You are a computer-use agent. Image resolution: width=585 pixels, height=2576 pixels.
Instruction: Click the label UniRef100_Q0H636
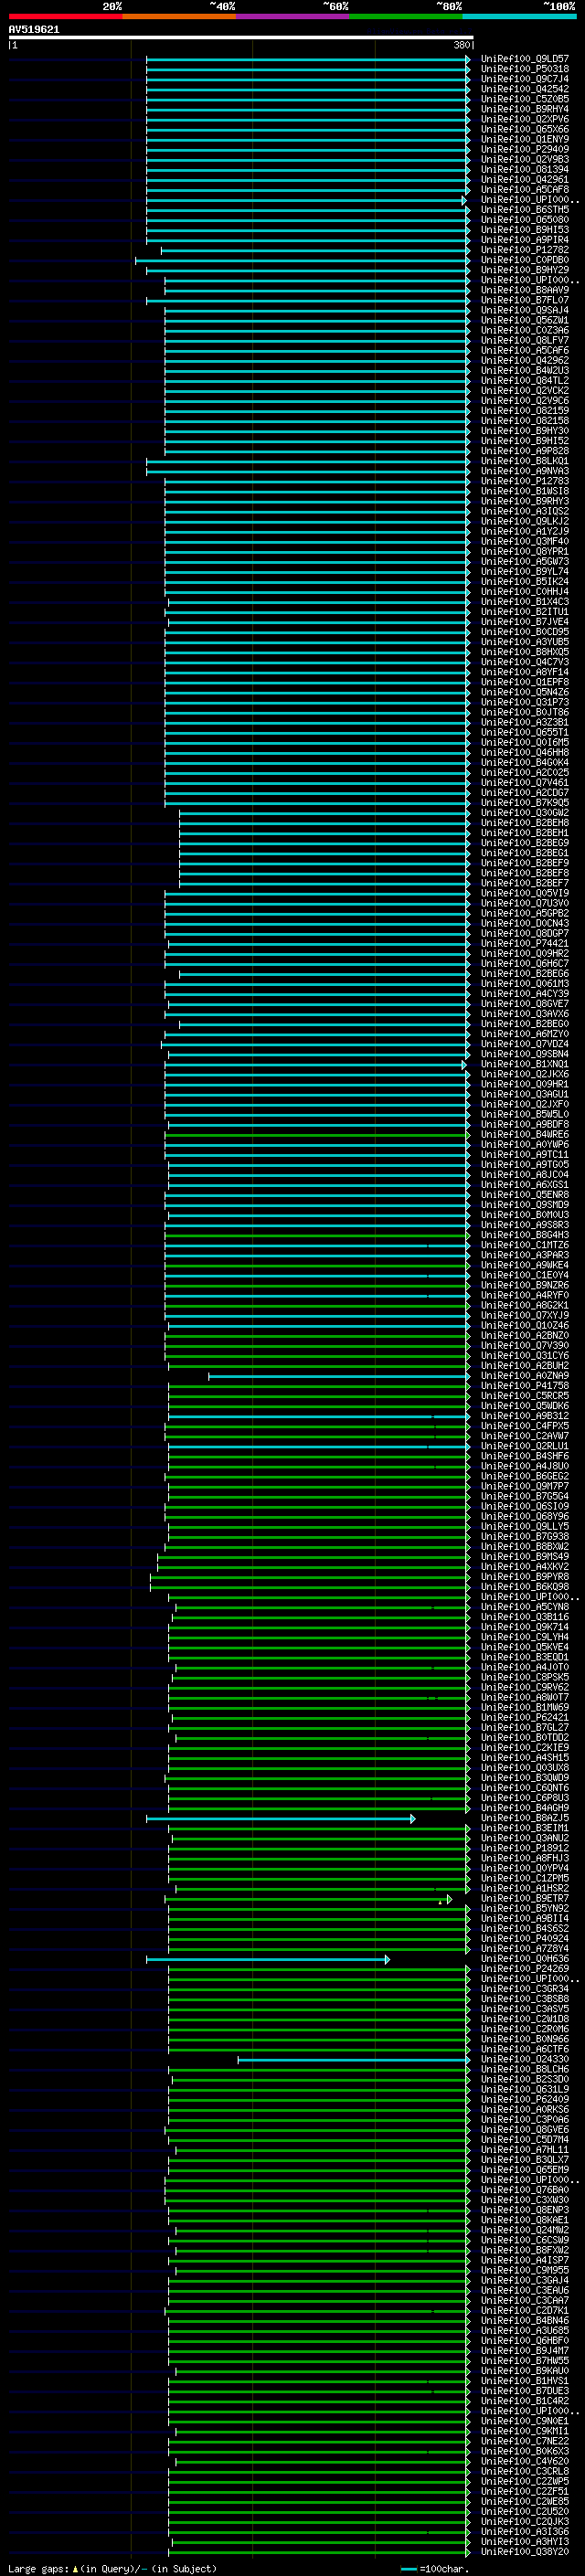pyautogui.click(x=525, y=1959)
